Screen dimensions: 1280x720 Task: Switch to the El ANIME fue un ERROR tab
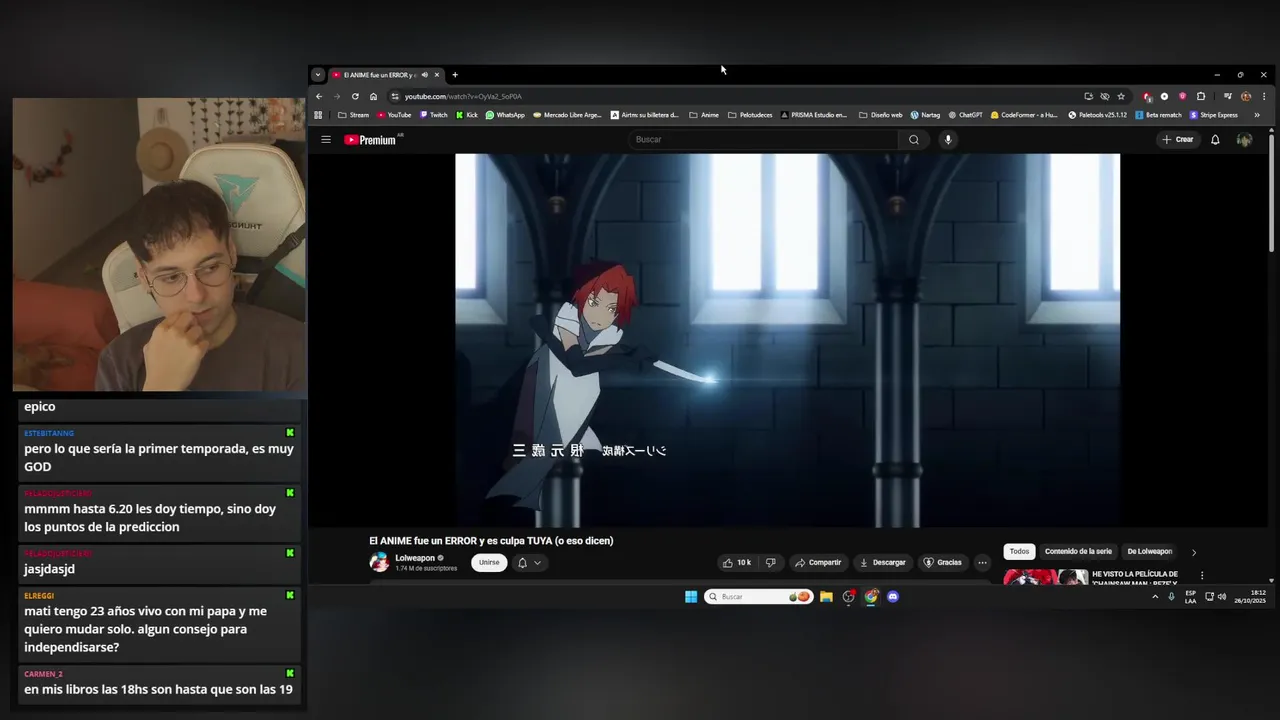[x=378, y=75]
